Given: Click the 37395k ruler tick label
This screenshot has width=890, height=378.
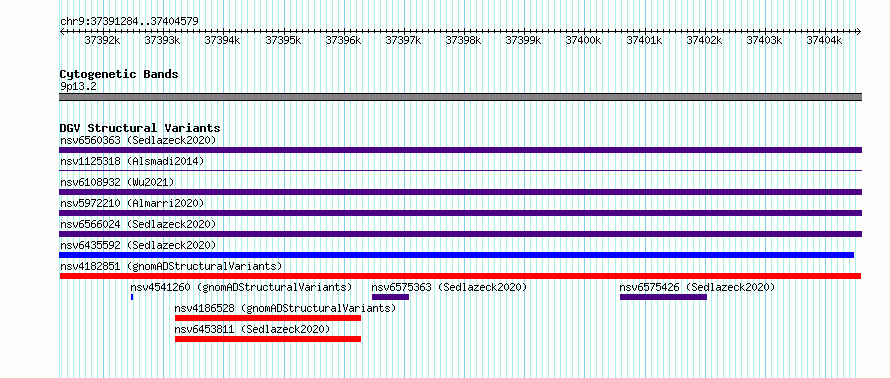Looking at the screenshot, I should [x=283, y=40].
